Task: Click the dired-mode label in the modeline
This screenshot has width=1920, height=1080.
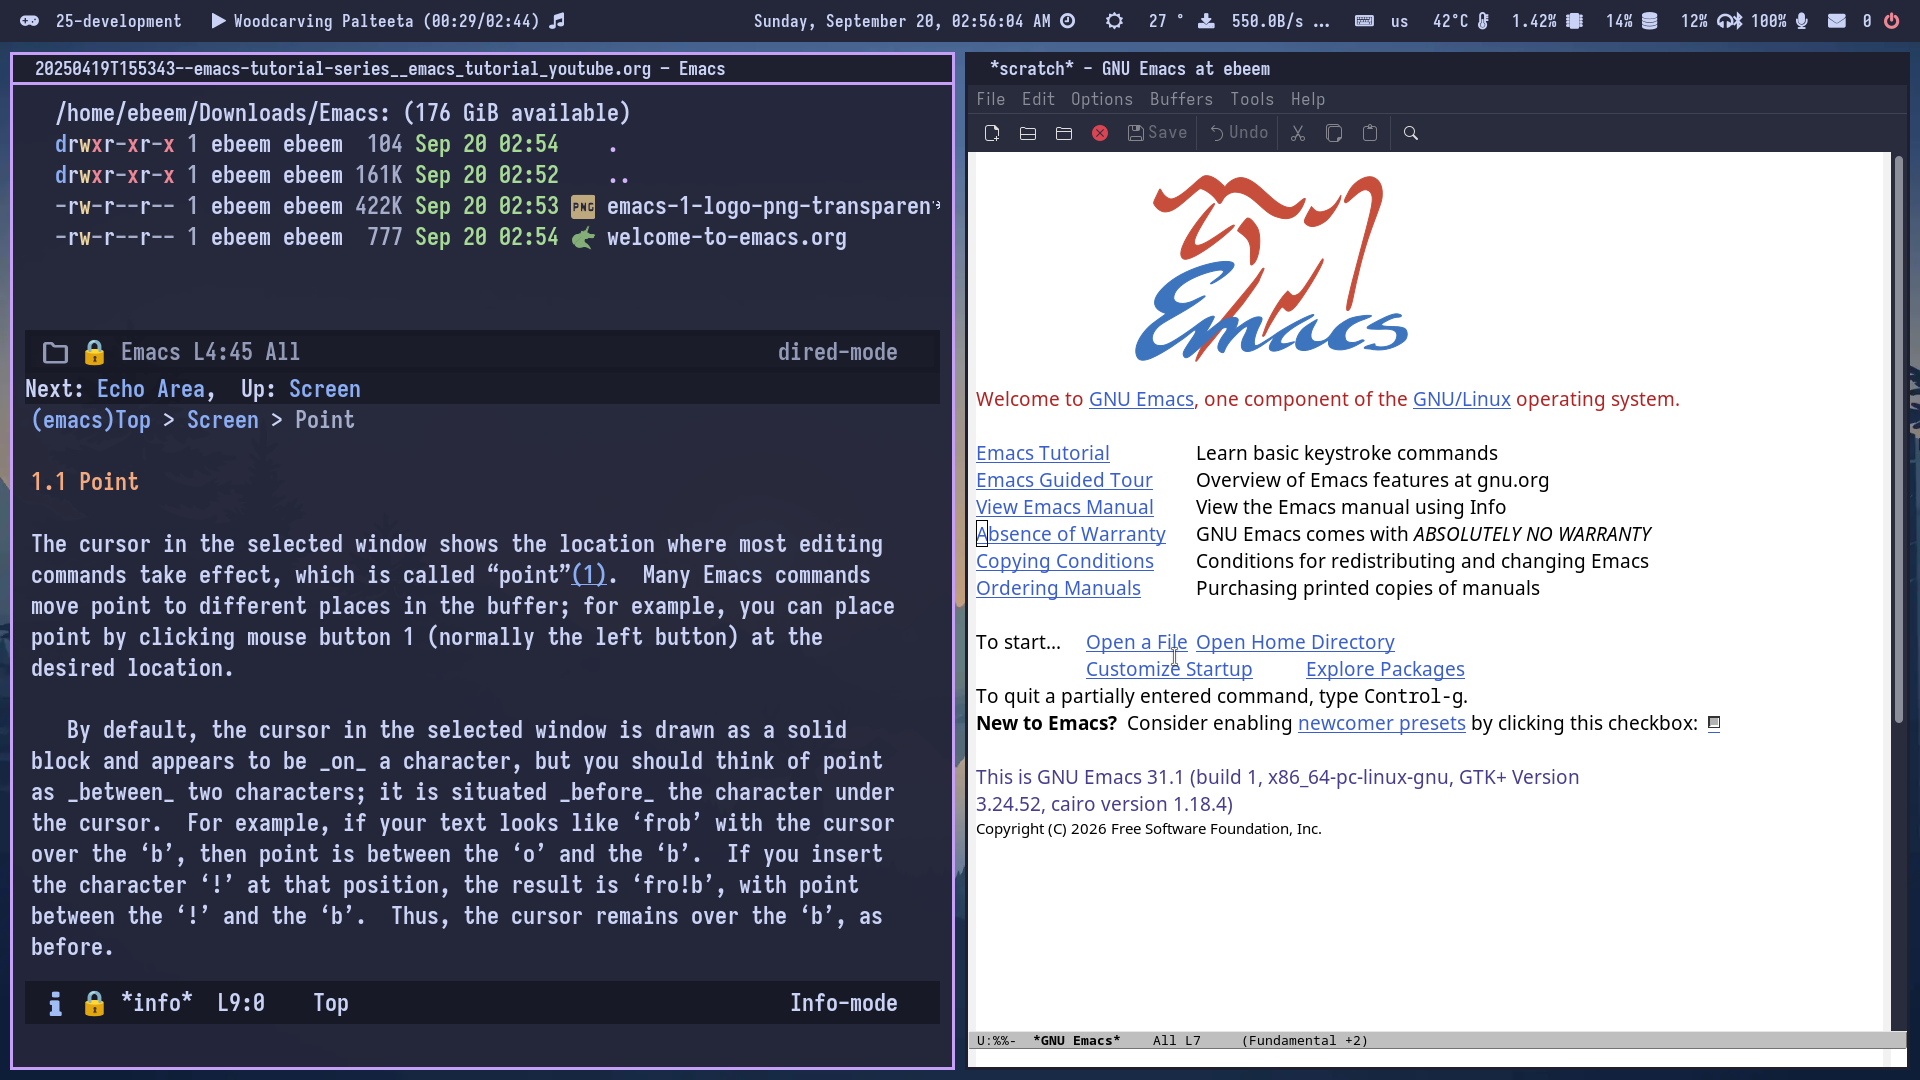Action: point(838,353)
